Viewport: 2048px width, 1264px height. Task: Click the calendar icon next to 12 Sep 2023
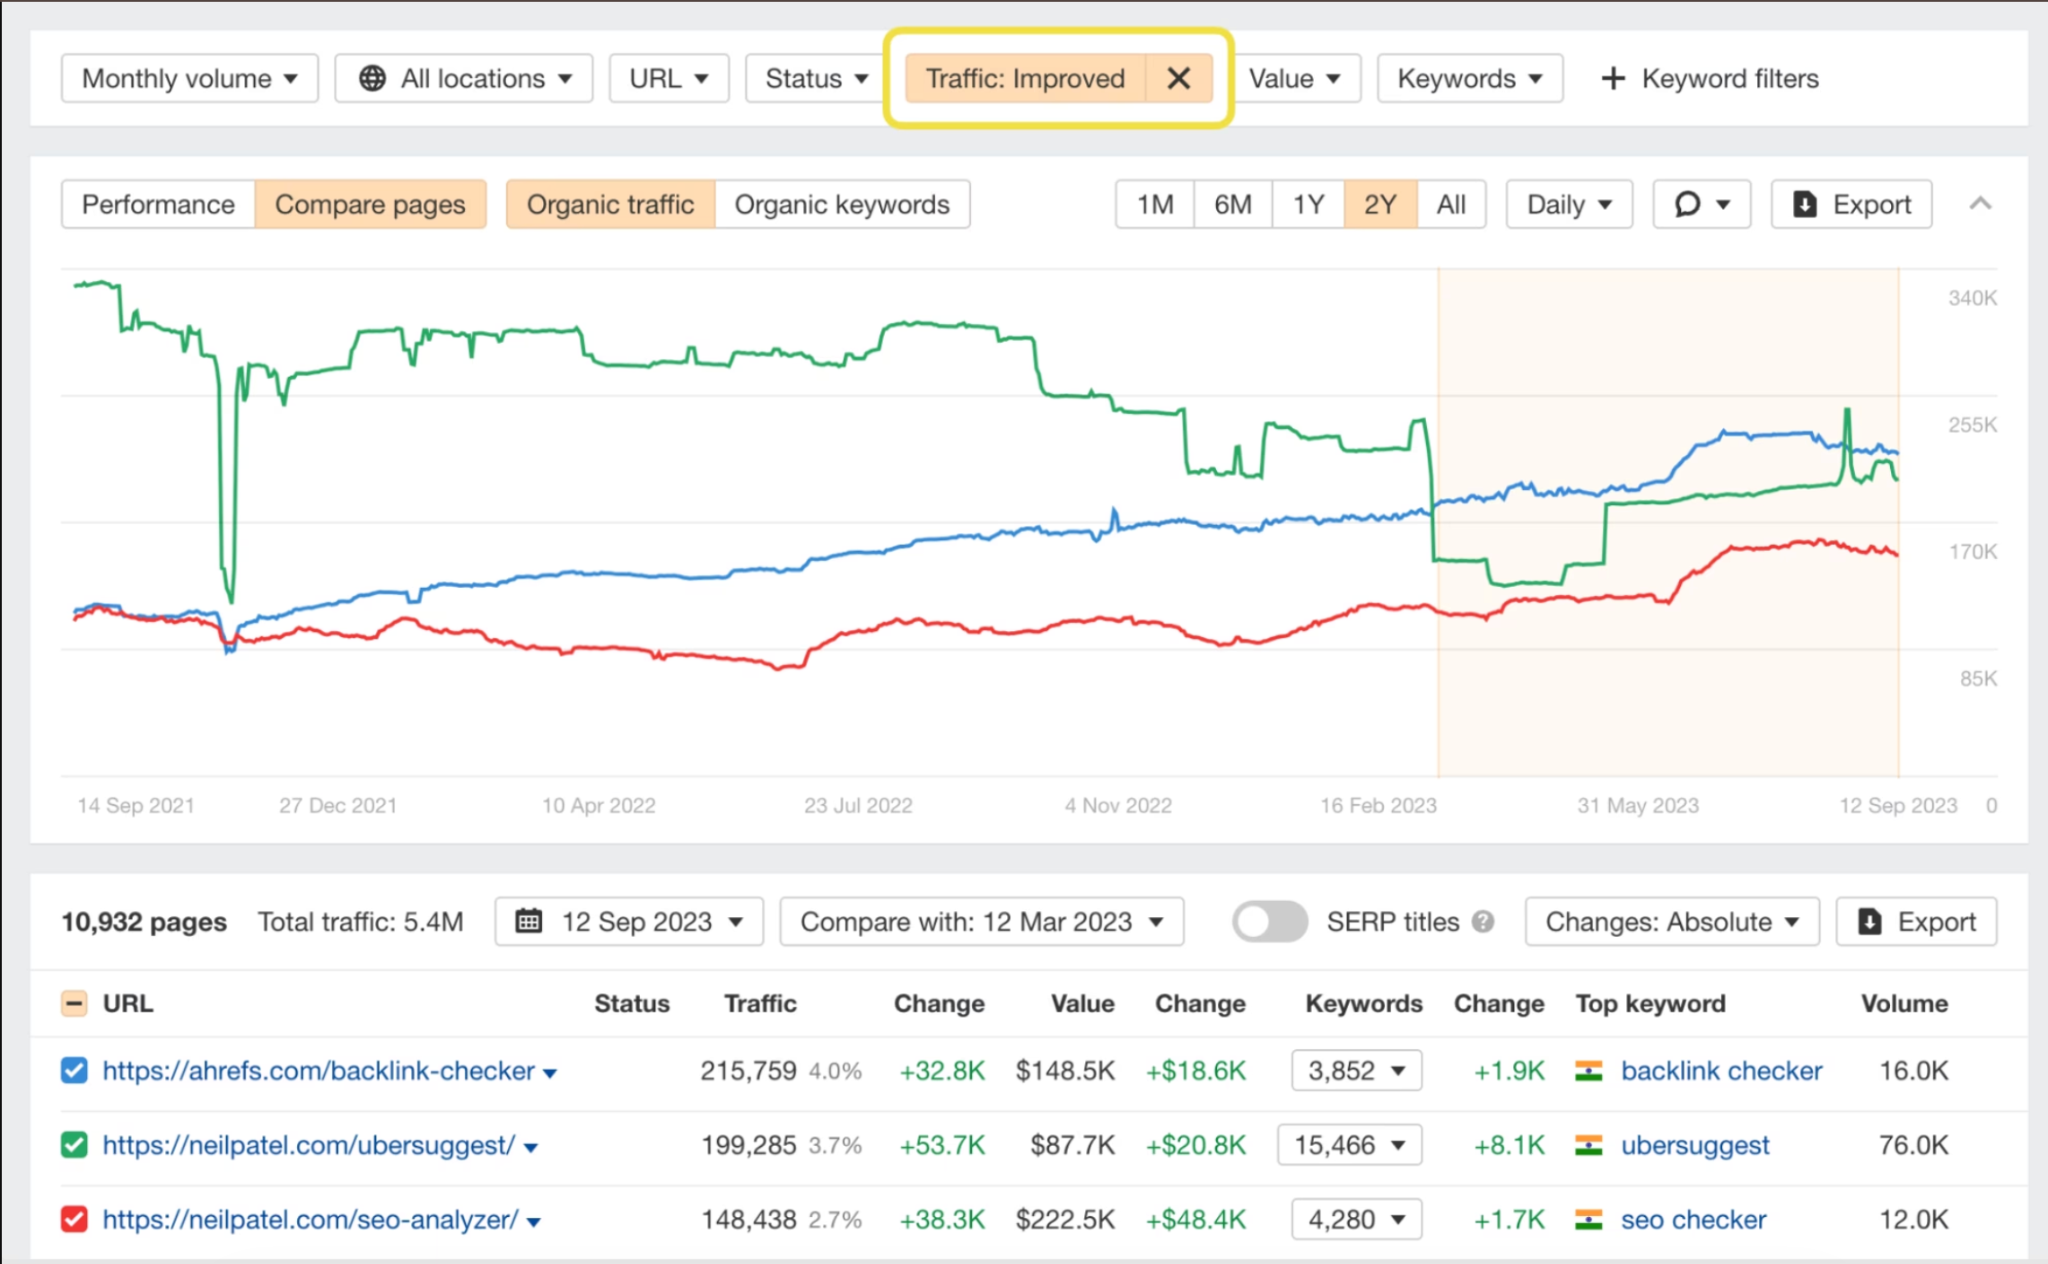tap(529, 921)
